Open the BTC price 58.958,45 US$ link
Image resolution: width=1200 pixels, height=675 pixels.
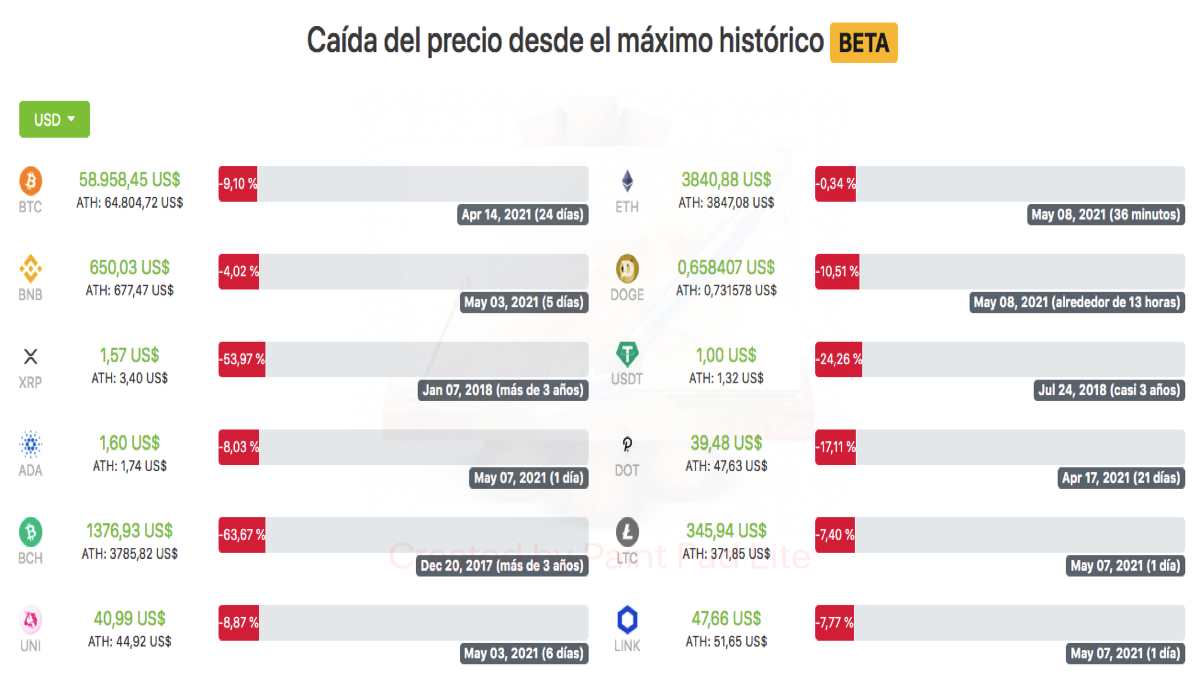click(130, 178)
